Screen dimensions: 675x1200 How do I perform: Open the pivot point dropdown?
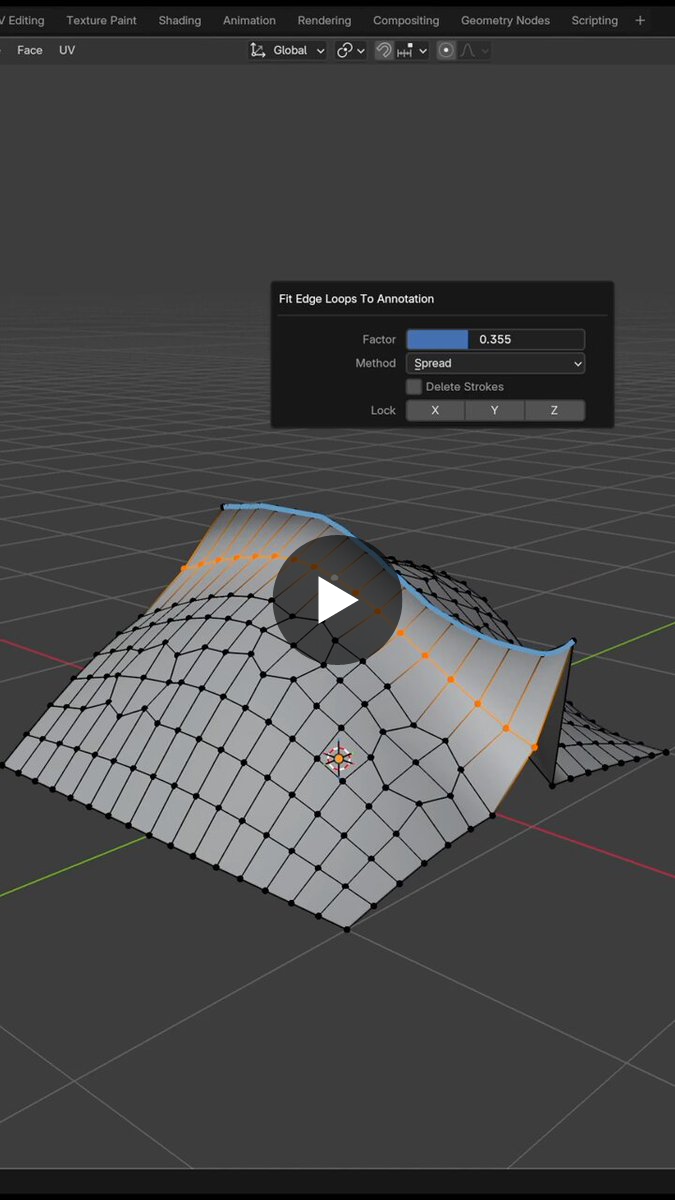351,50
